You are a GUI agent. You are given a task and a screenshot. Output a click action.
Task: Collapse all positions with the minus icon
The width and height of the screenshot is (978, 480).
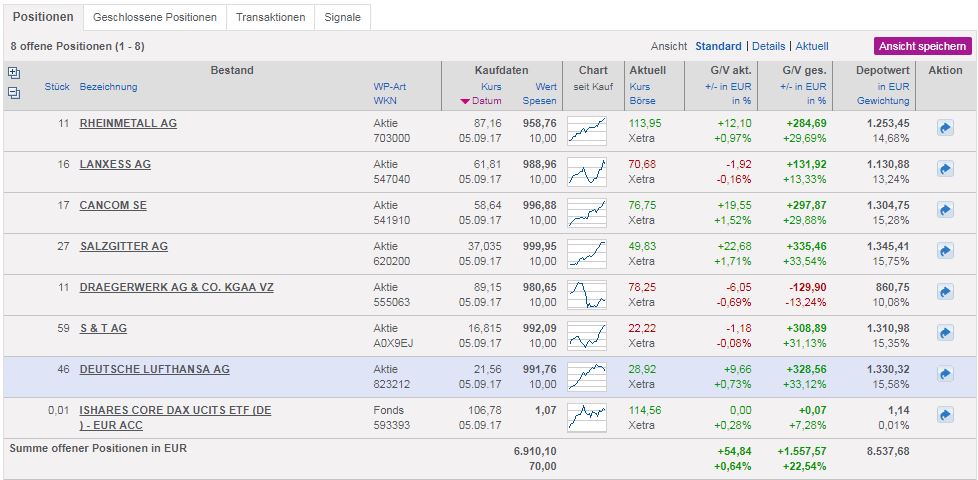[x=14, y=93]
